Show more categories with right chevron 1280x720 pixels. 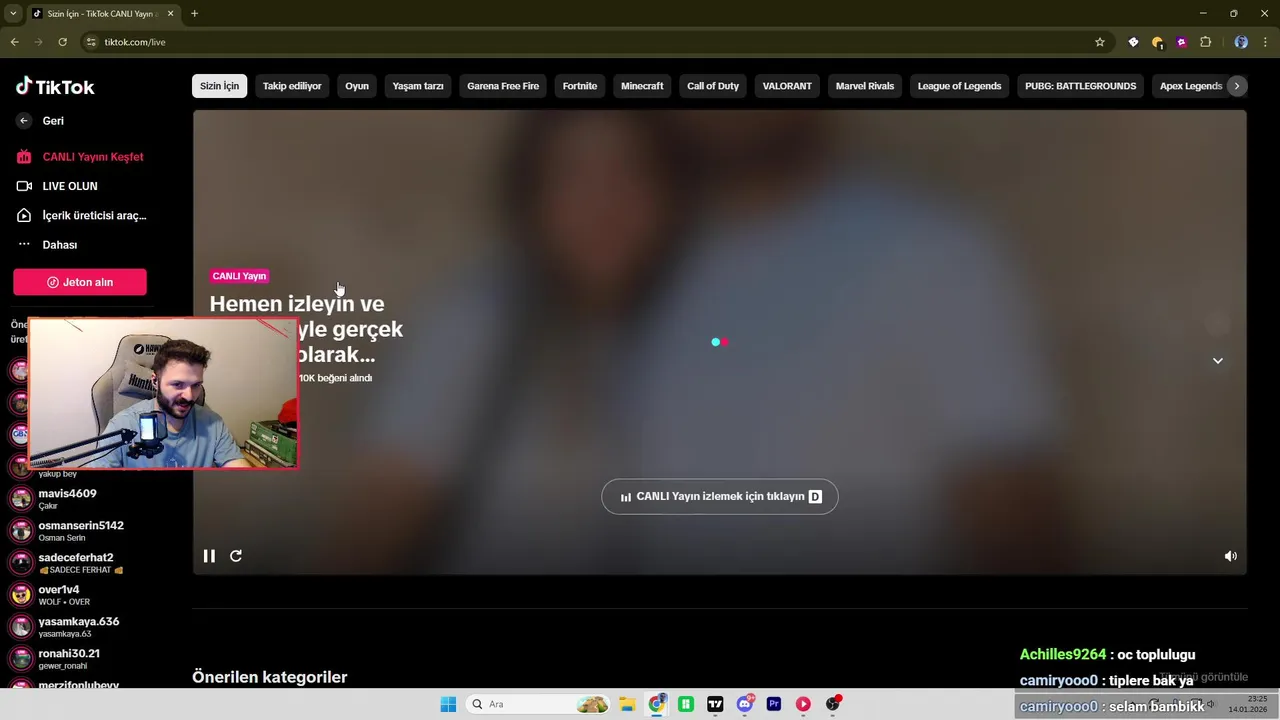tap(1237, 86)
